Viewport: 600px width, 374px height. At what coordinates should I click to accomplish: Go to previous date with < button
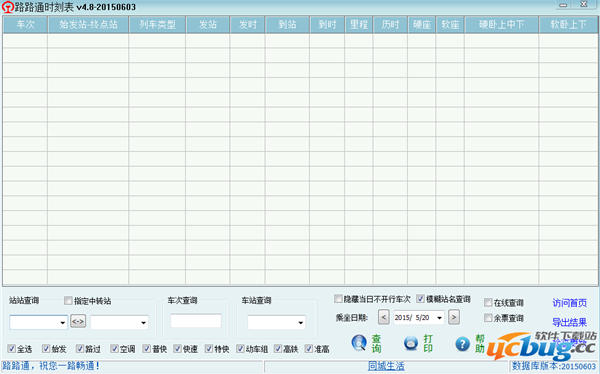384,317
